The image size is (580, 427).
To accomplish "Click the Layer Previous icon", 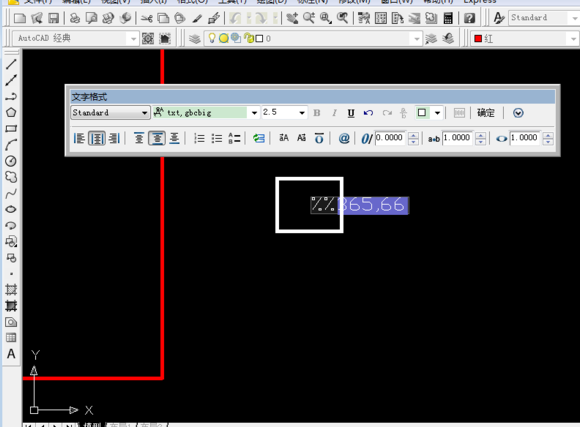I will [x=448, y=38].
